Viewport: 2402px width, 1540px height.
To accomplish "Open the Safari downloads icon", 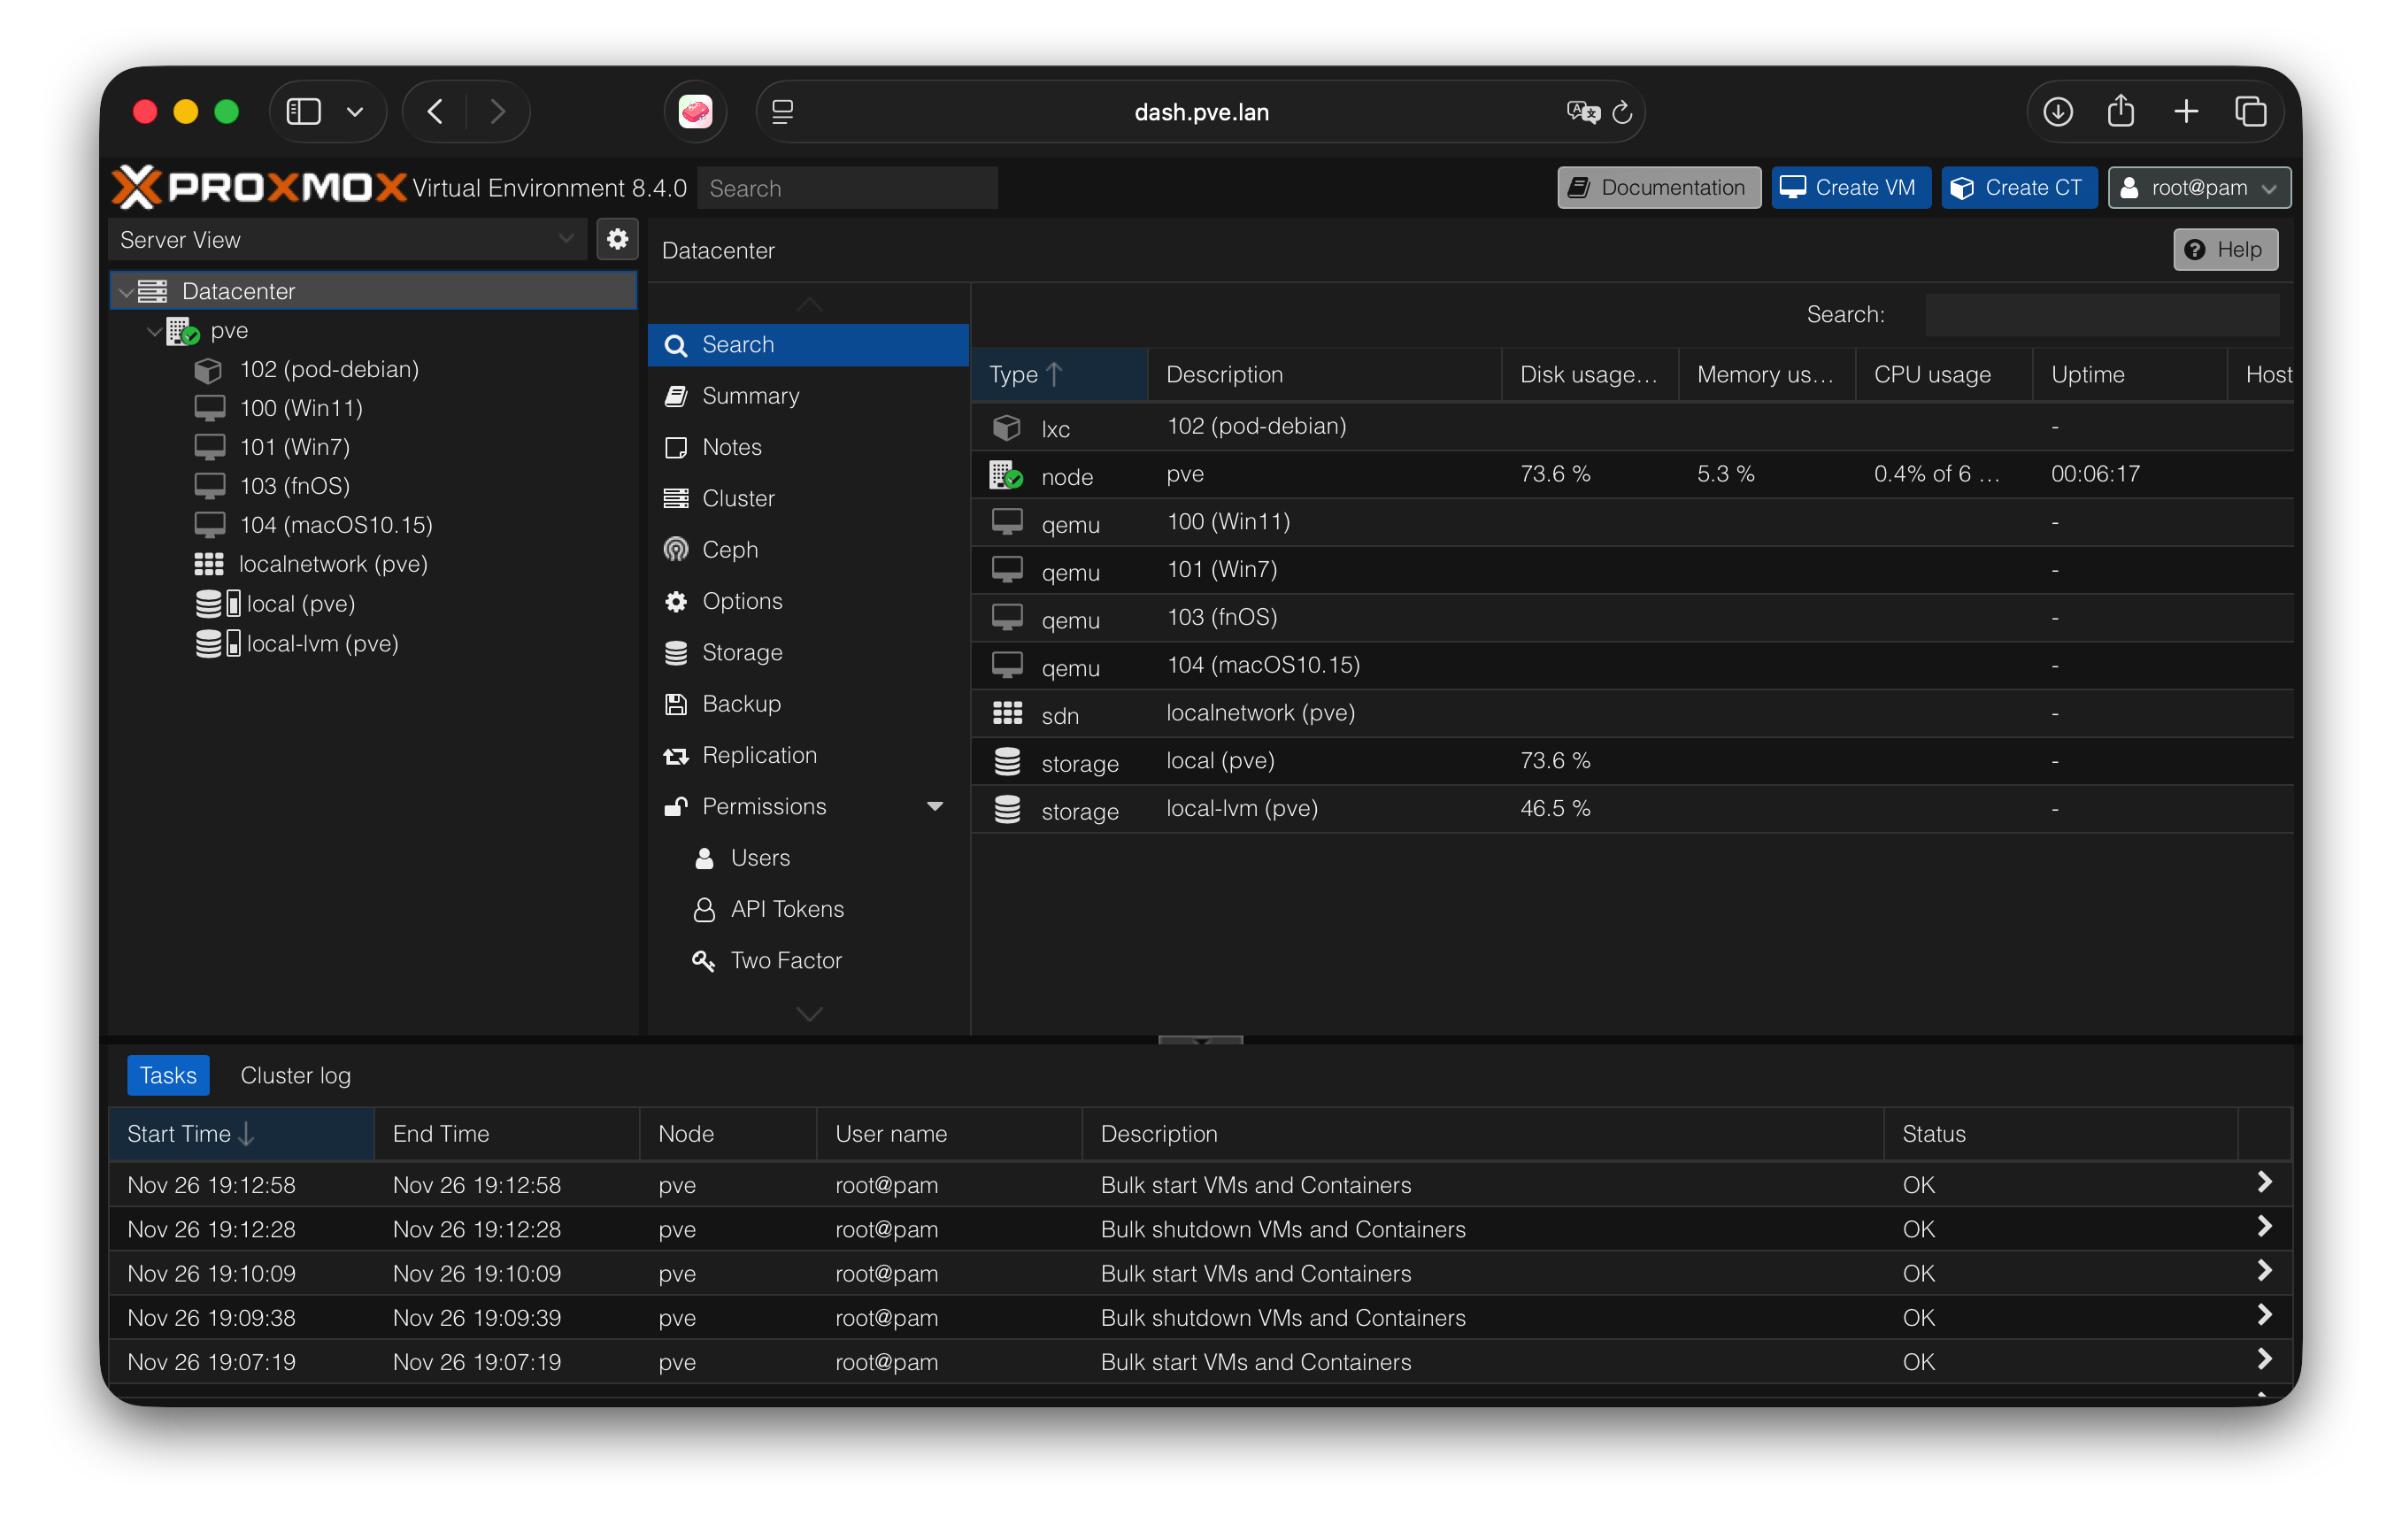I will tap(2057, 112).
